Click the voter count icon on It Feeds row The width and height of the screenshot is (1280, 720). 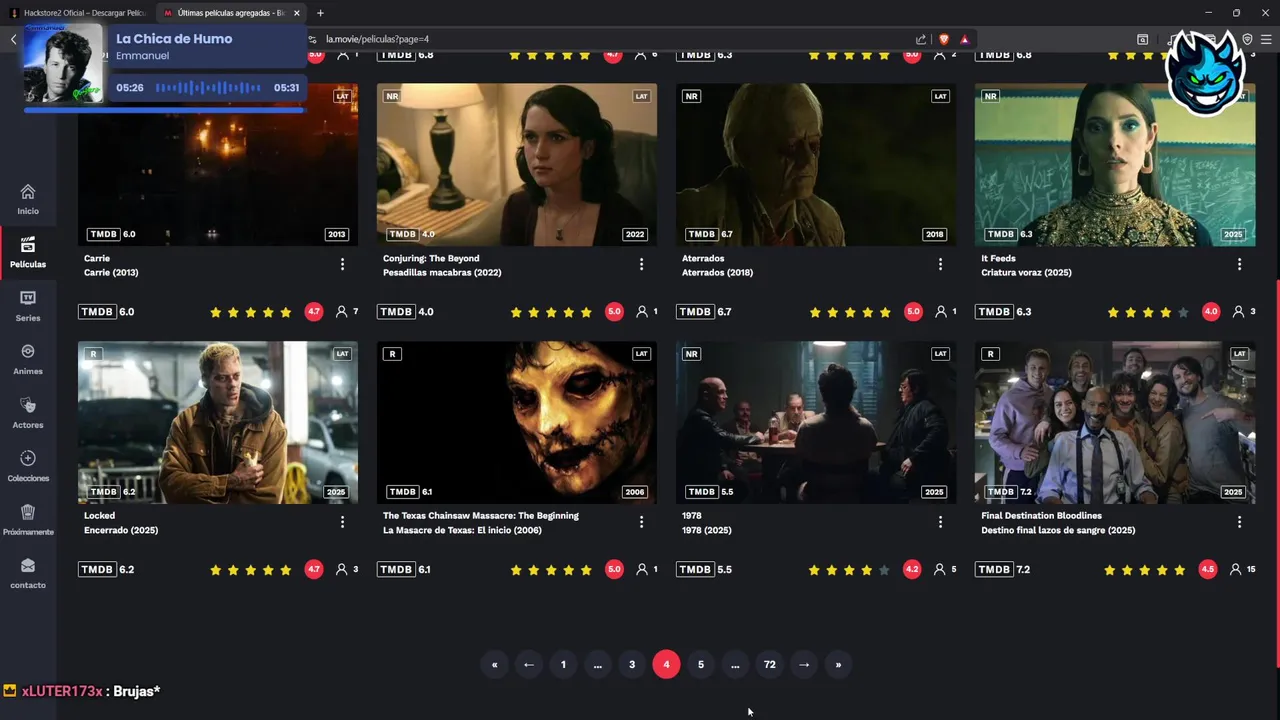[1238, 312]
